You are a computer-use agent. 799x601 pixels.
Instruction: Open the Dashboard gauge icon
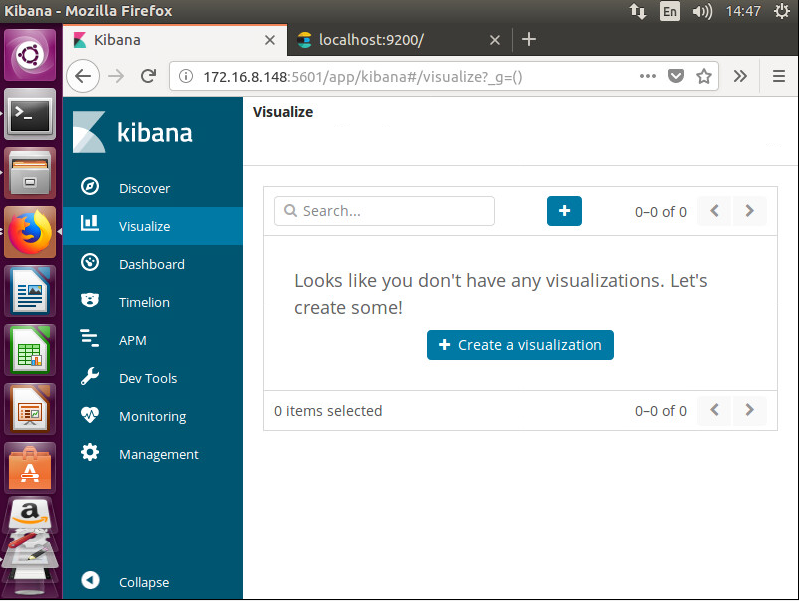(90, 263)
